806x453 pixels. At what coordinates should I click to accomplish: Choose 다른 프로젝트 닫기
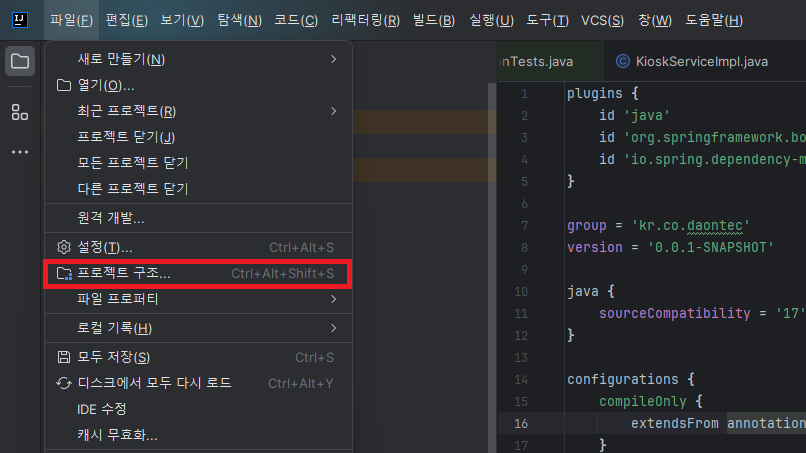coord(198,189)
